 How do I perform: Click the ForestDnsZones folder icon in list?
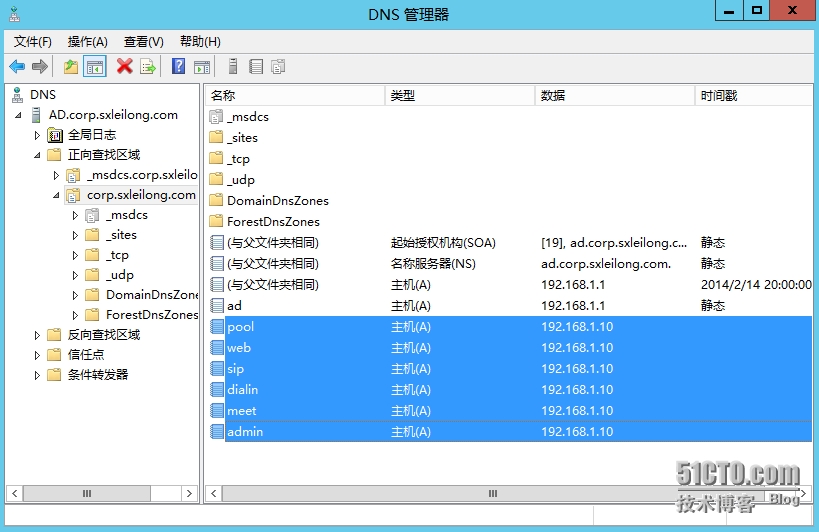216,221
